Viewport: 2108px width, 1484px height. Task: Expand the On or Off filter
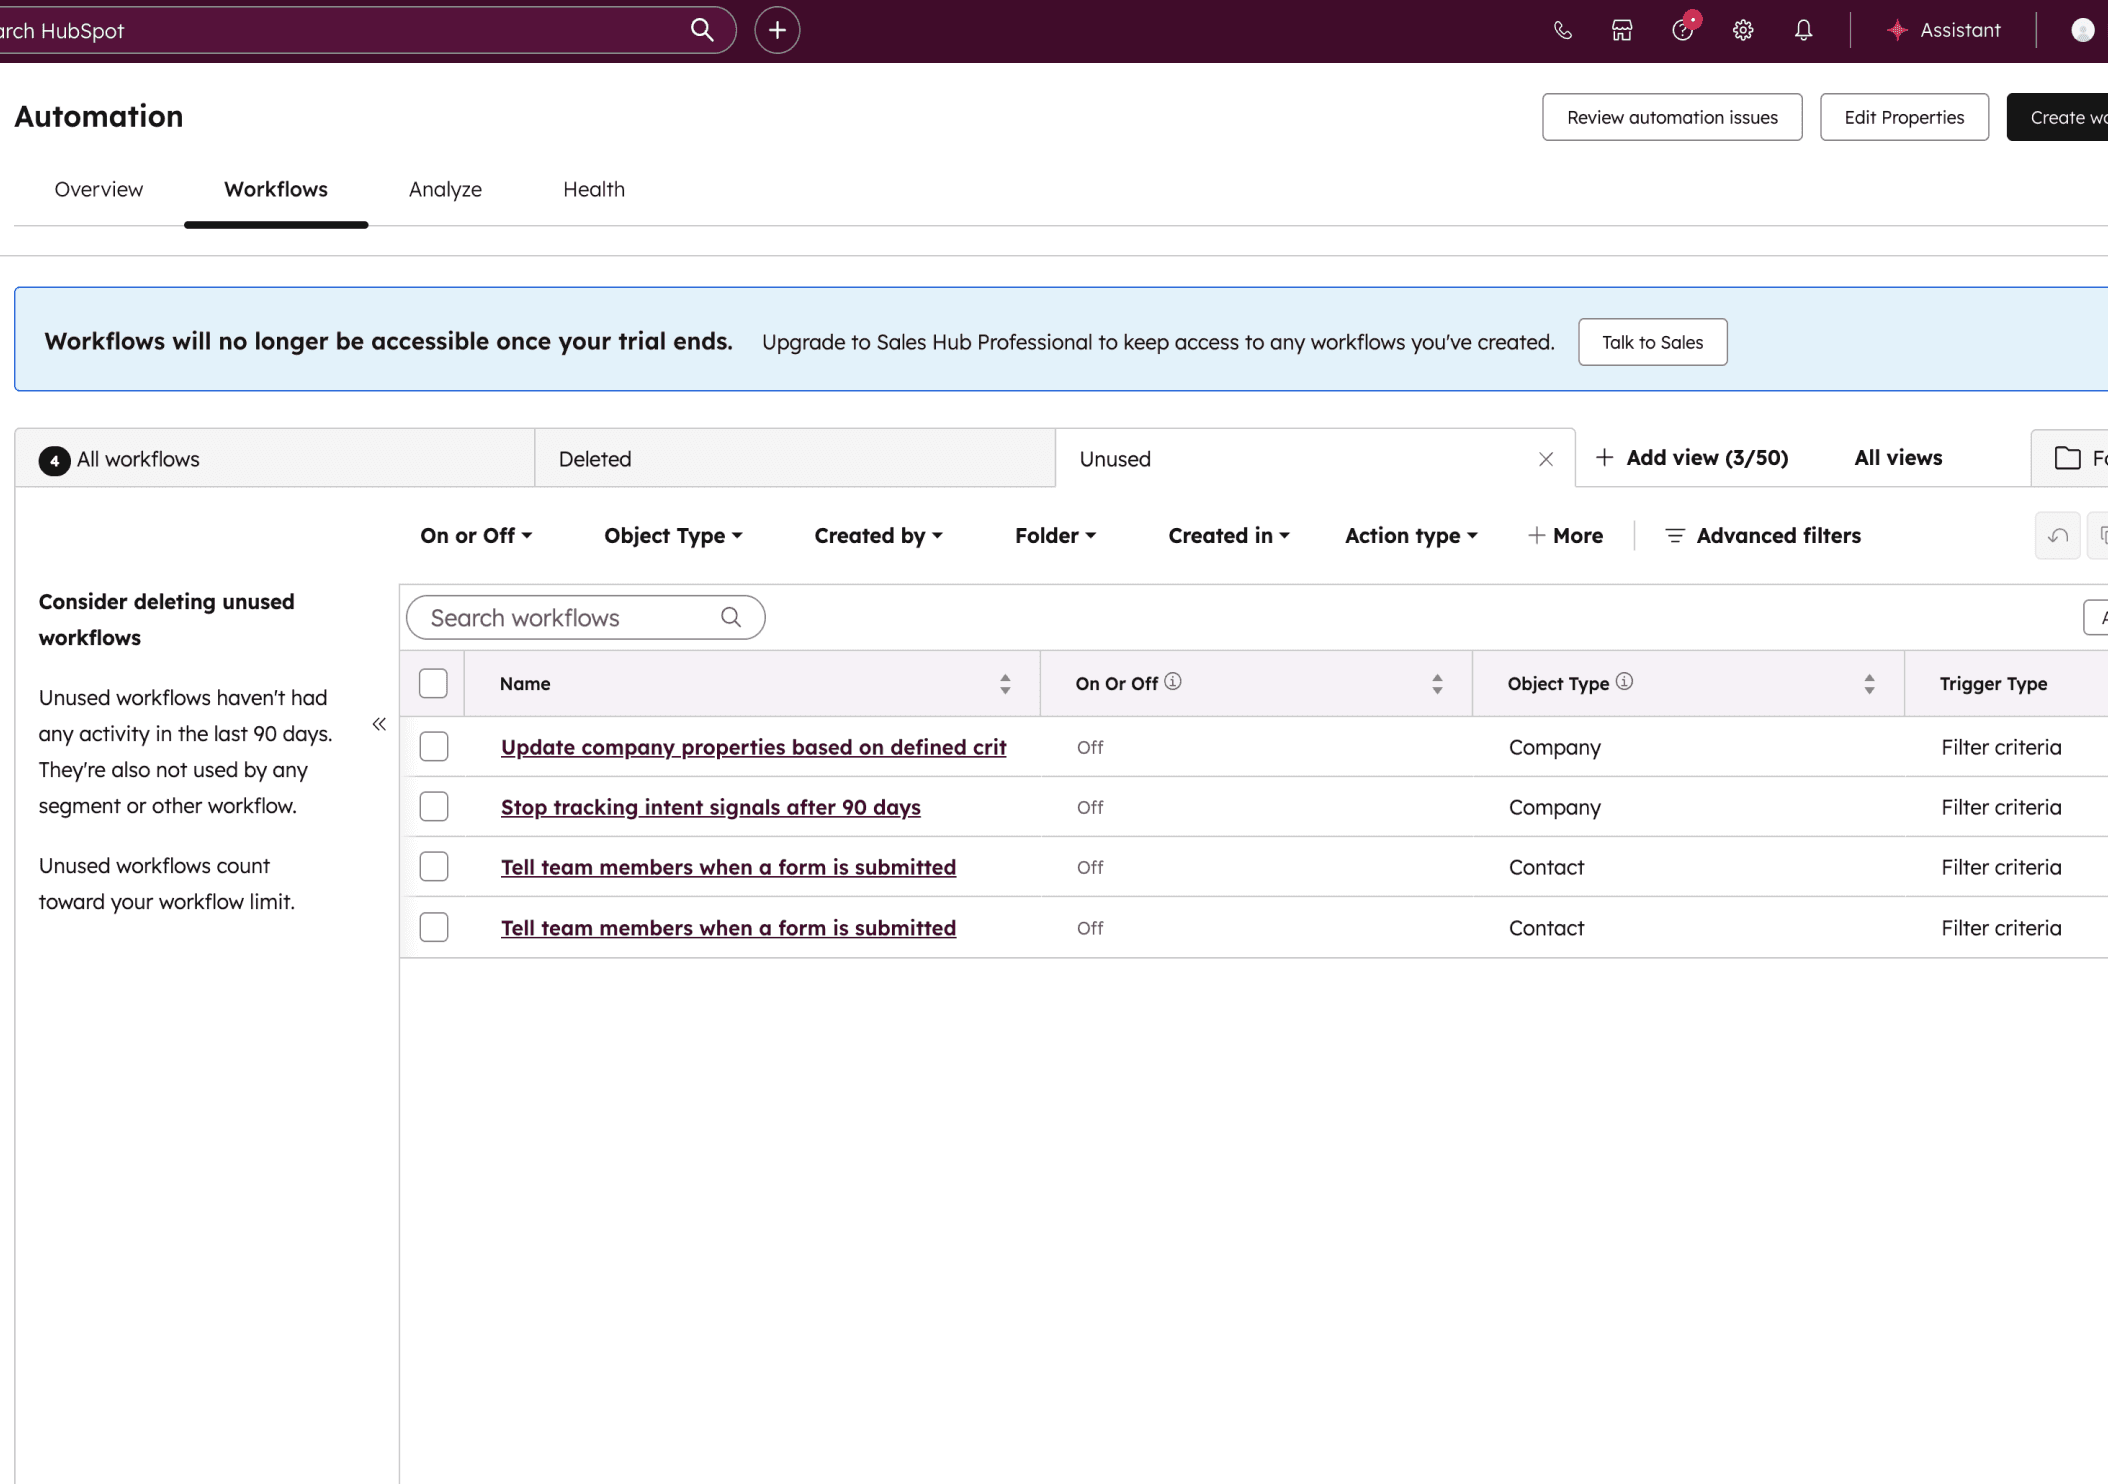point(476,536)
